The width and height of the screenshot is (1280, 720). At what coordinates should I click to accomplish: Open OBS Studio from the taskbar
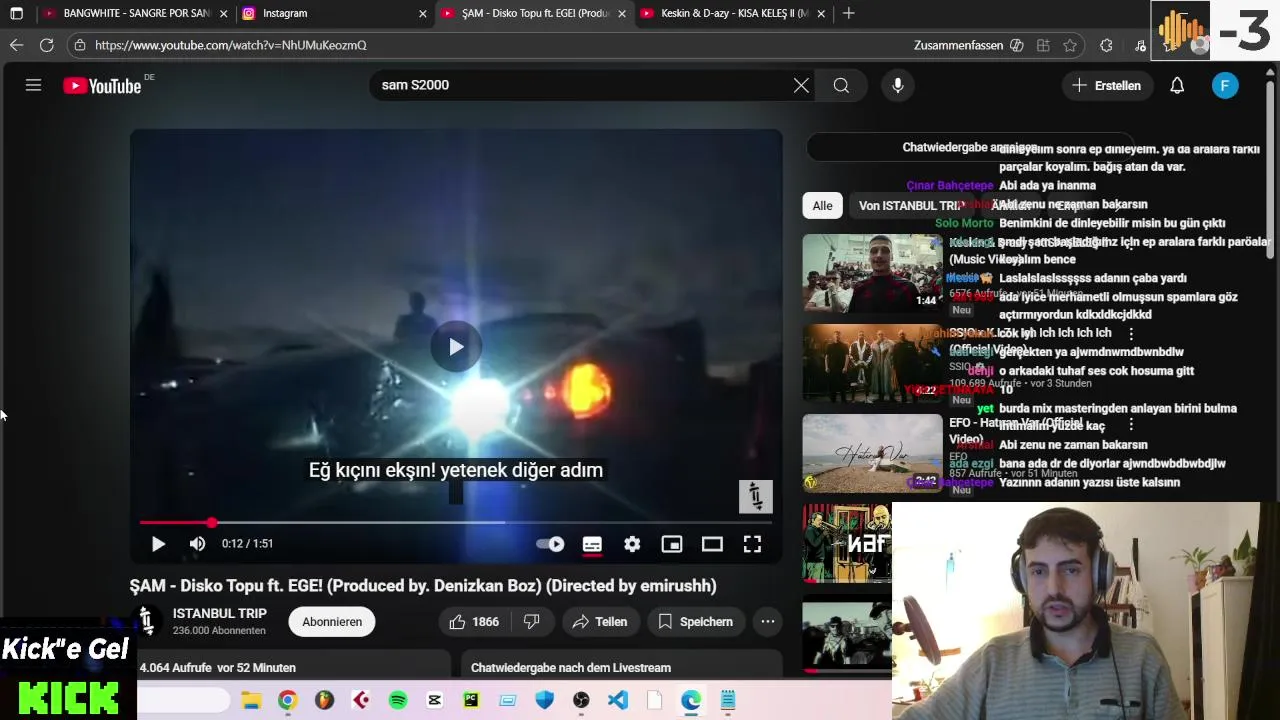click(x=581, y=701)
